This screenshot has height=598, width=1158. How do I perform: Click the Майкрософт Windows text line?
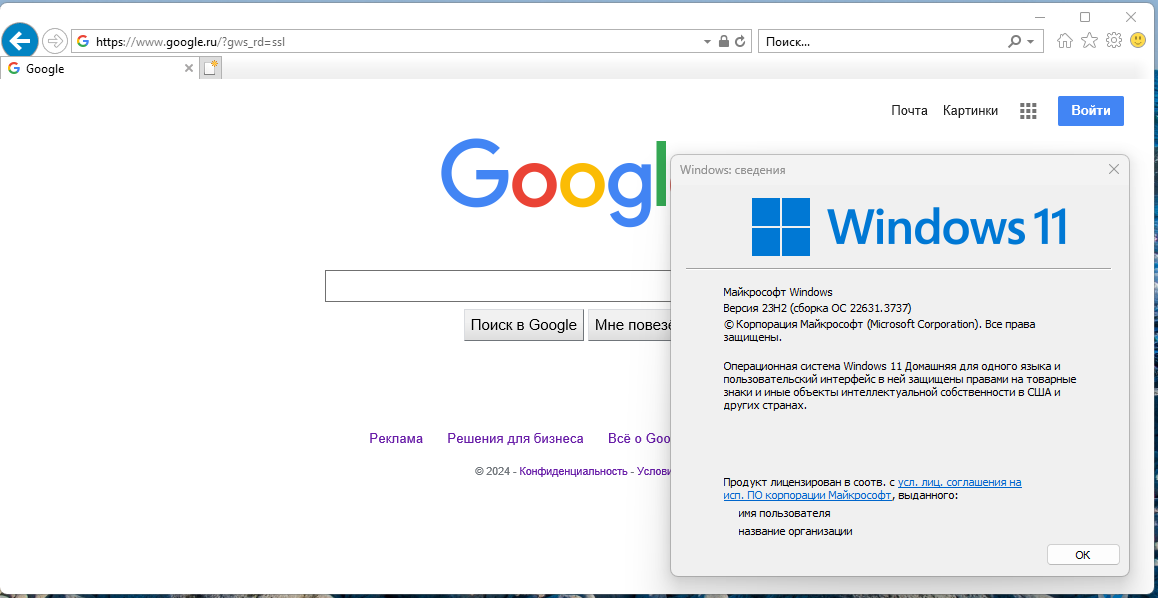coord(778,292)
